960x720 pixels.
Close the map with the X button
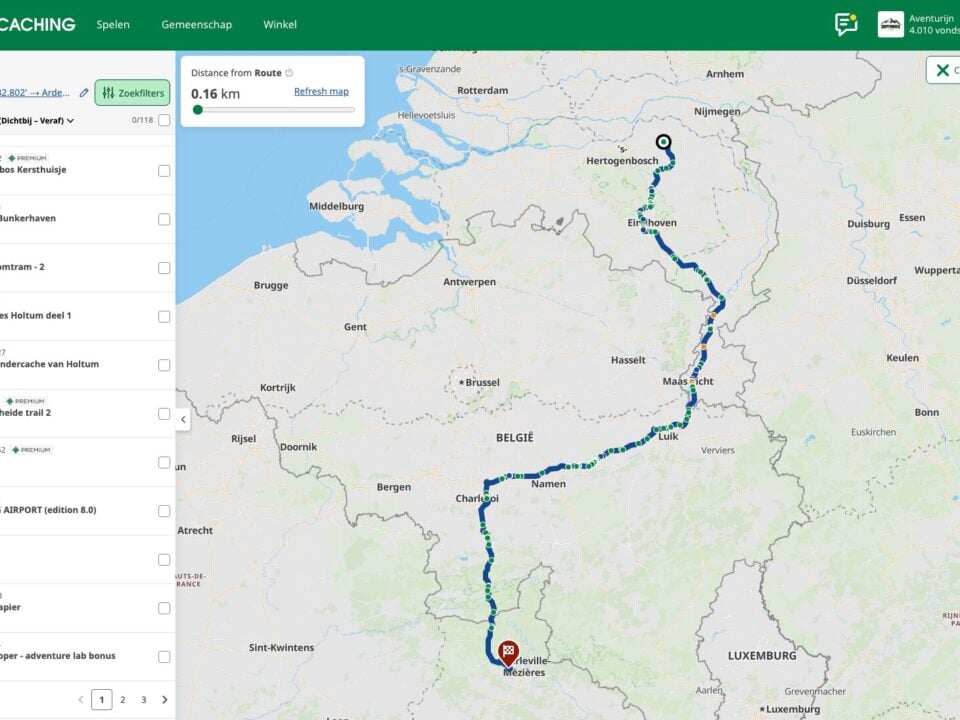pyautogui.click(x=943, y=70)
